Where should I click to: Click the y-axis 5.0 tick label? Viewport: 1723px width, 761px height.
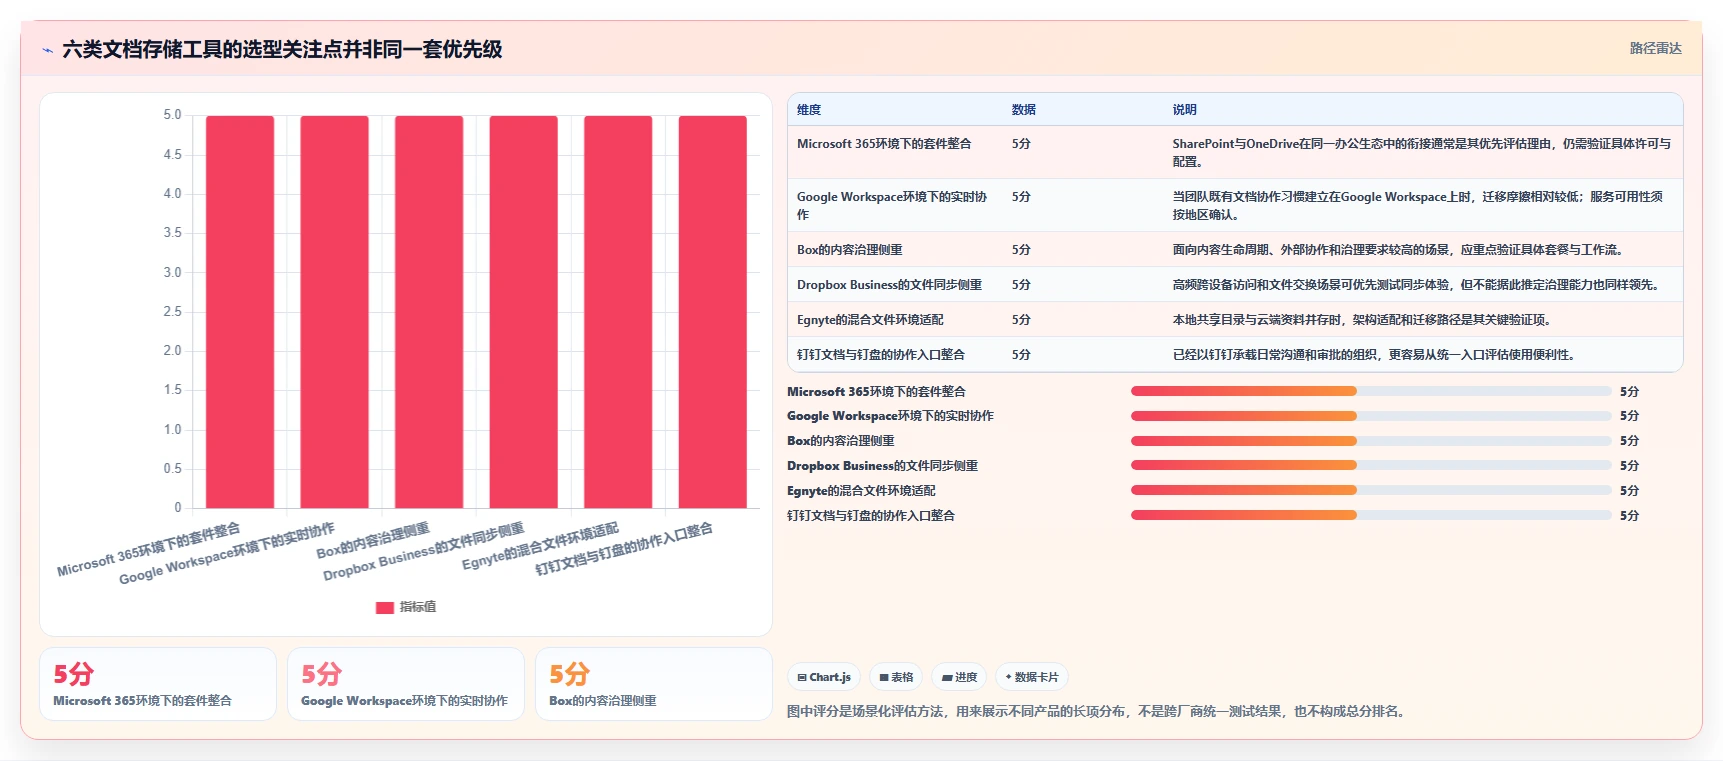172,115
